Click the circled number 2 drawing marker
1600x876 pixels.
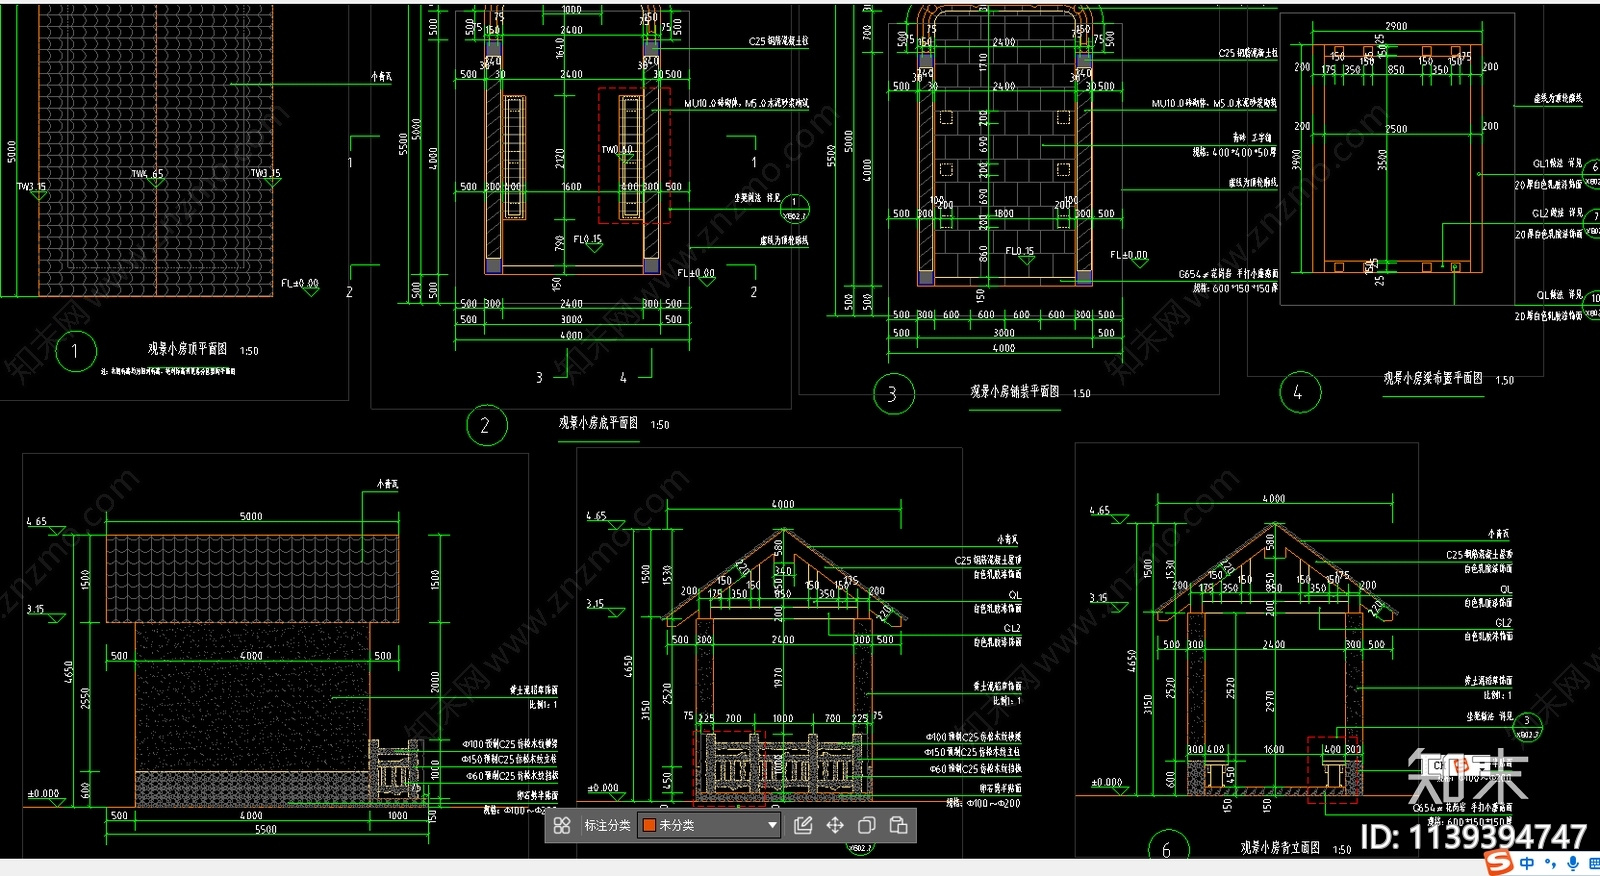point(486,426)
